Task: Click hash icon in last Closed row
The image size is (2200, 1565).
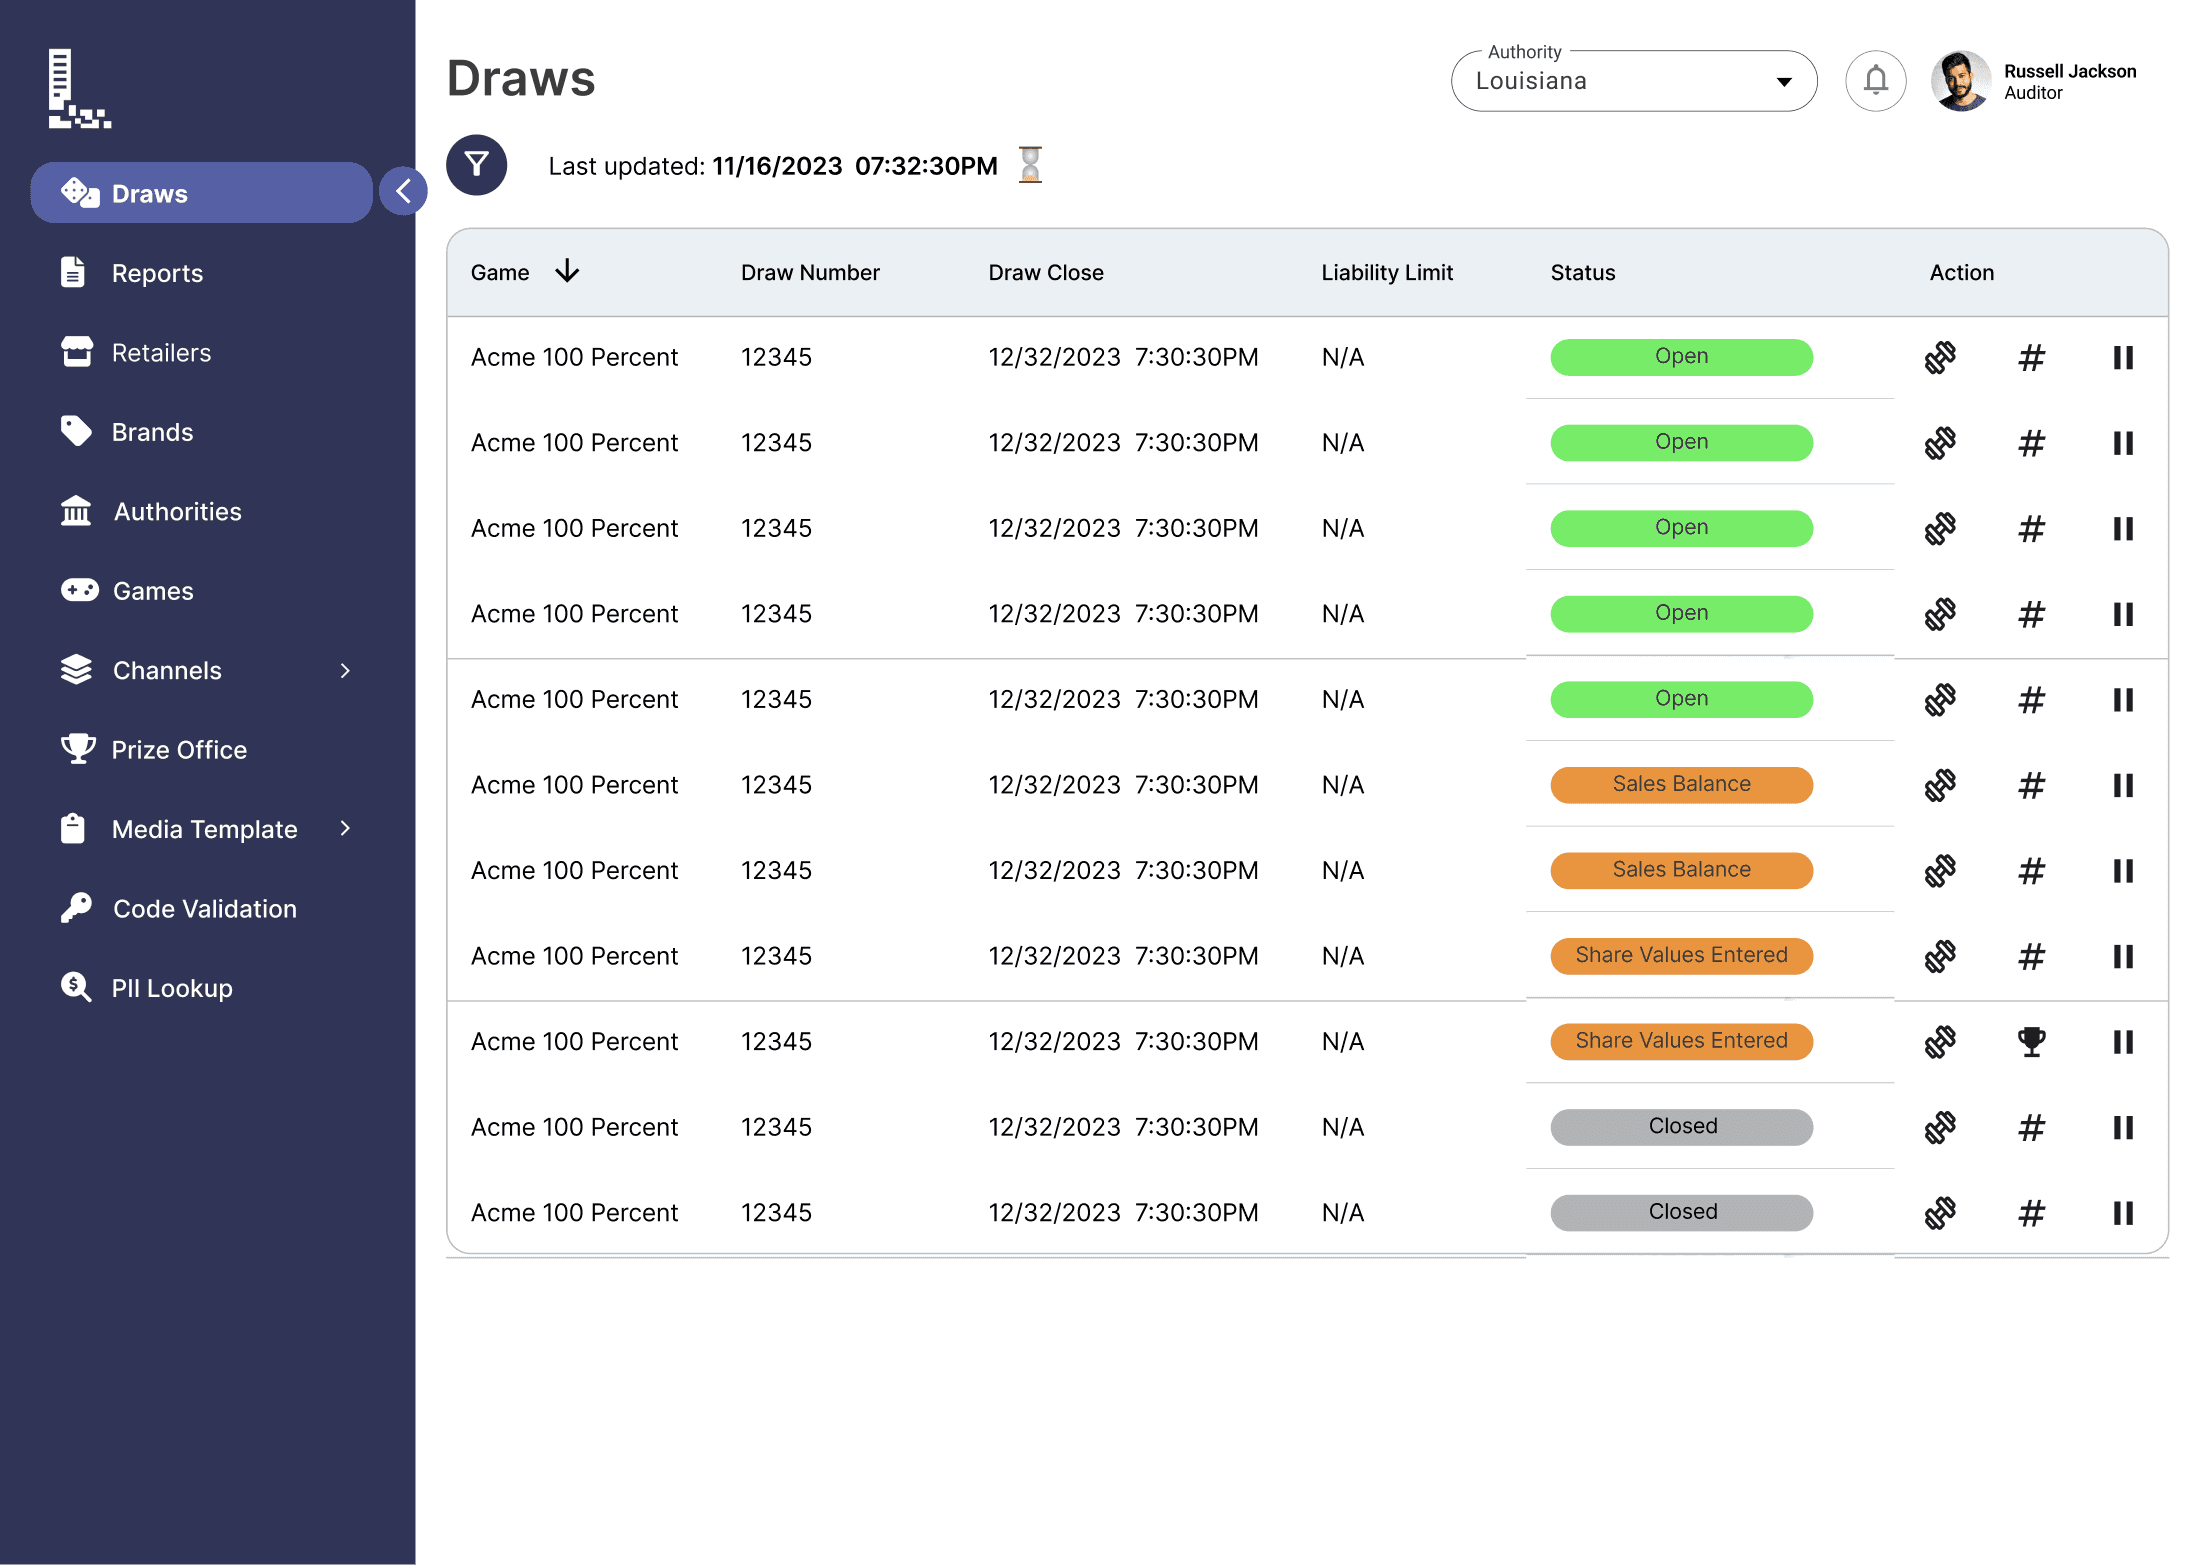Action: pos(2031,1214)
